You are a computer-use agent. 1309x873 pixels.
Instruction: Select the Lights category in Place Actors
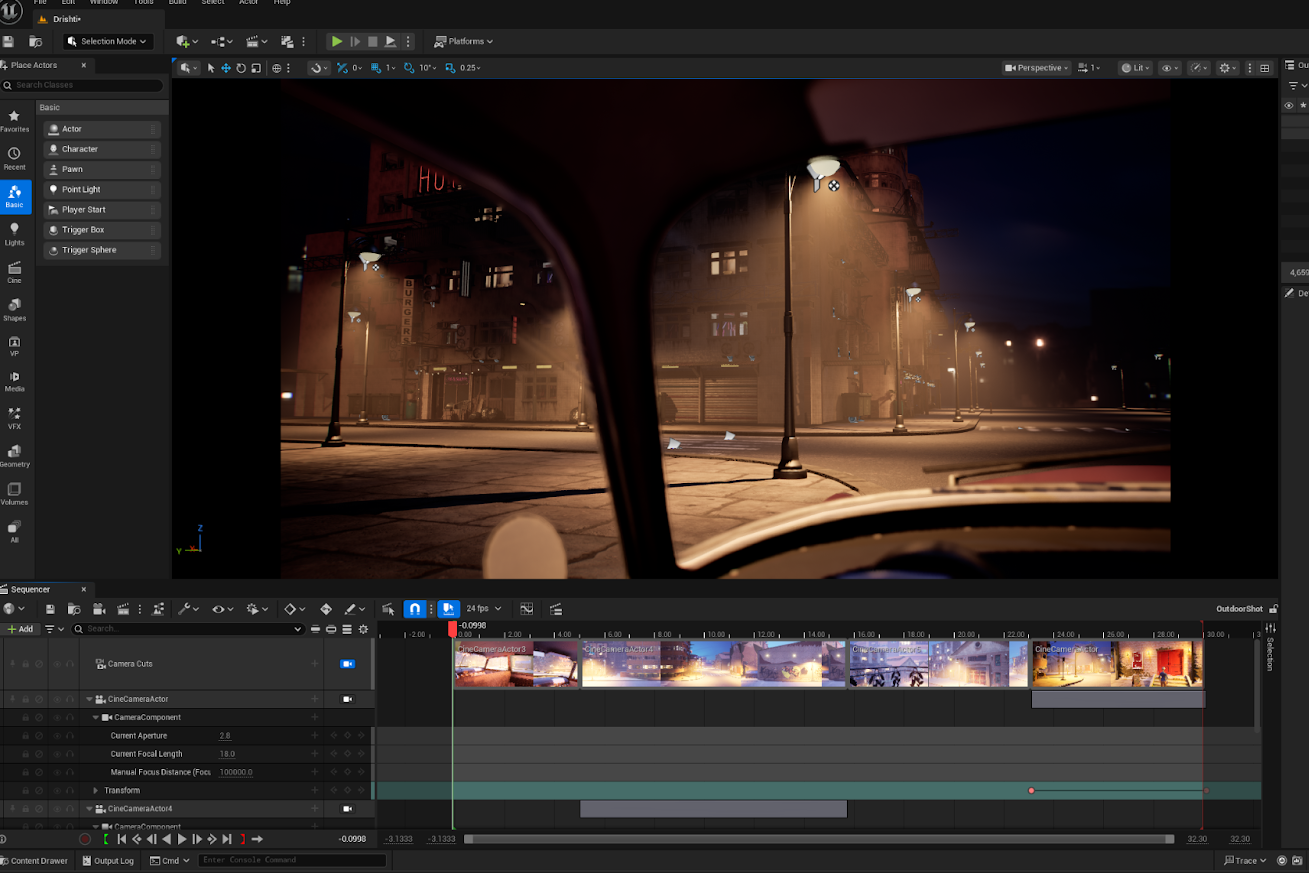pyautogui.click(x=14, y=234)
